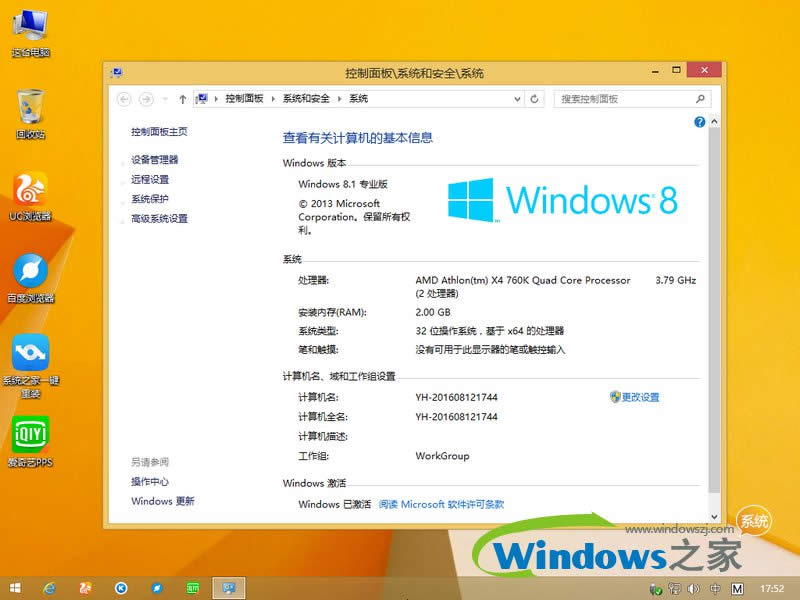Viewport: 800px width, 600px height.
Task: Click the help question mark icon
Action: point(699,120)
